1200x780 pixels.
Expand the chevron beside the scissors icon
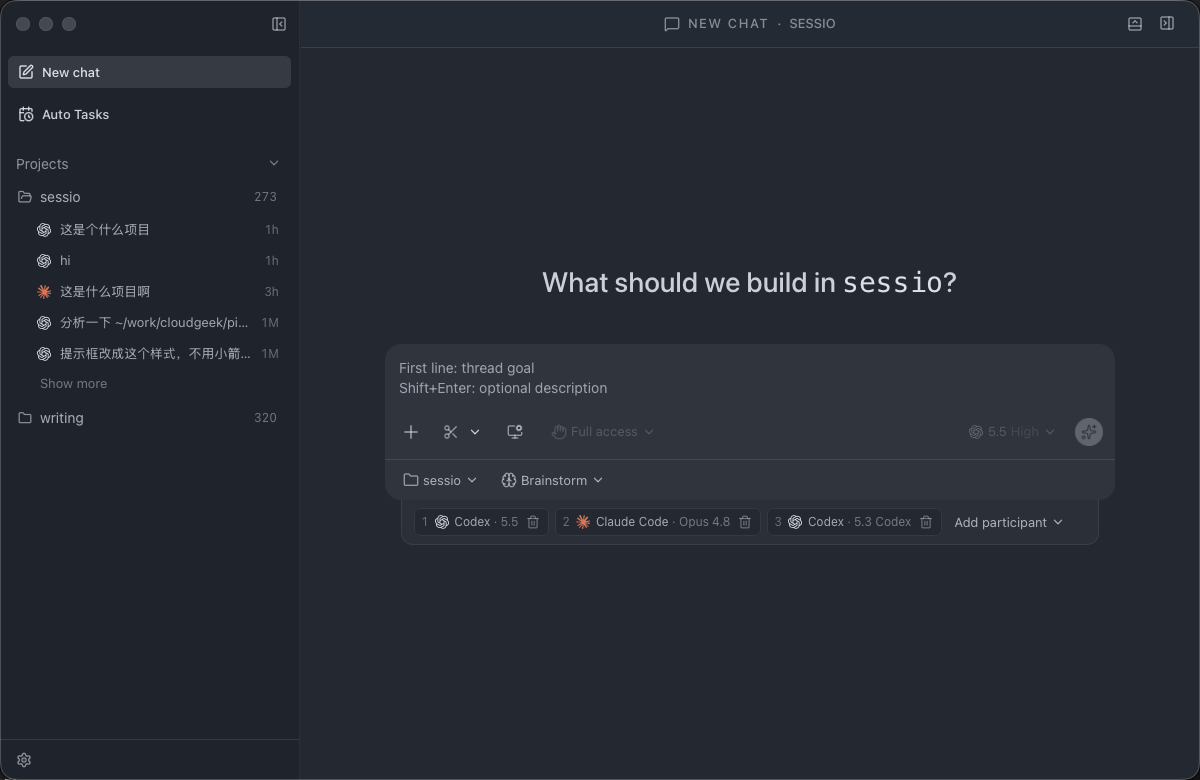(475, 432)
